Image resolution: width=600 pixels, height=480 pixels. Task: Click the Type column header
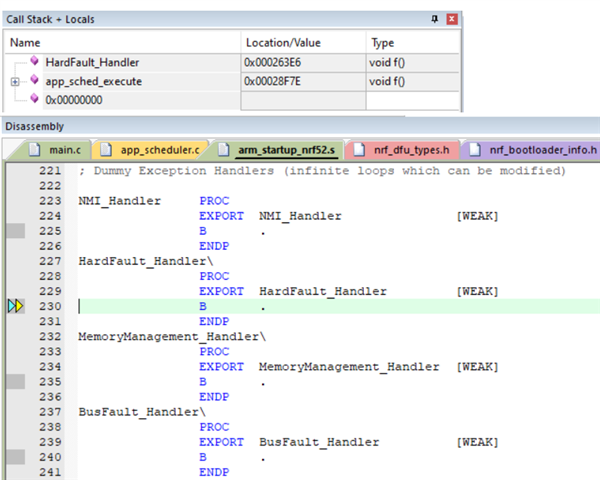click(383, 43)
